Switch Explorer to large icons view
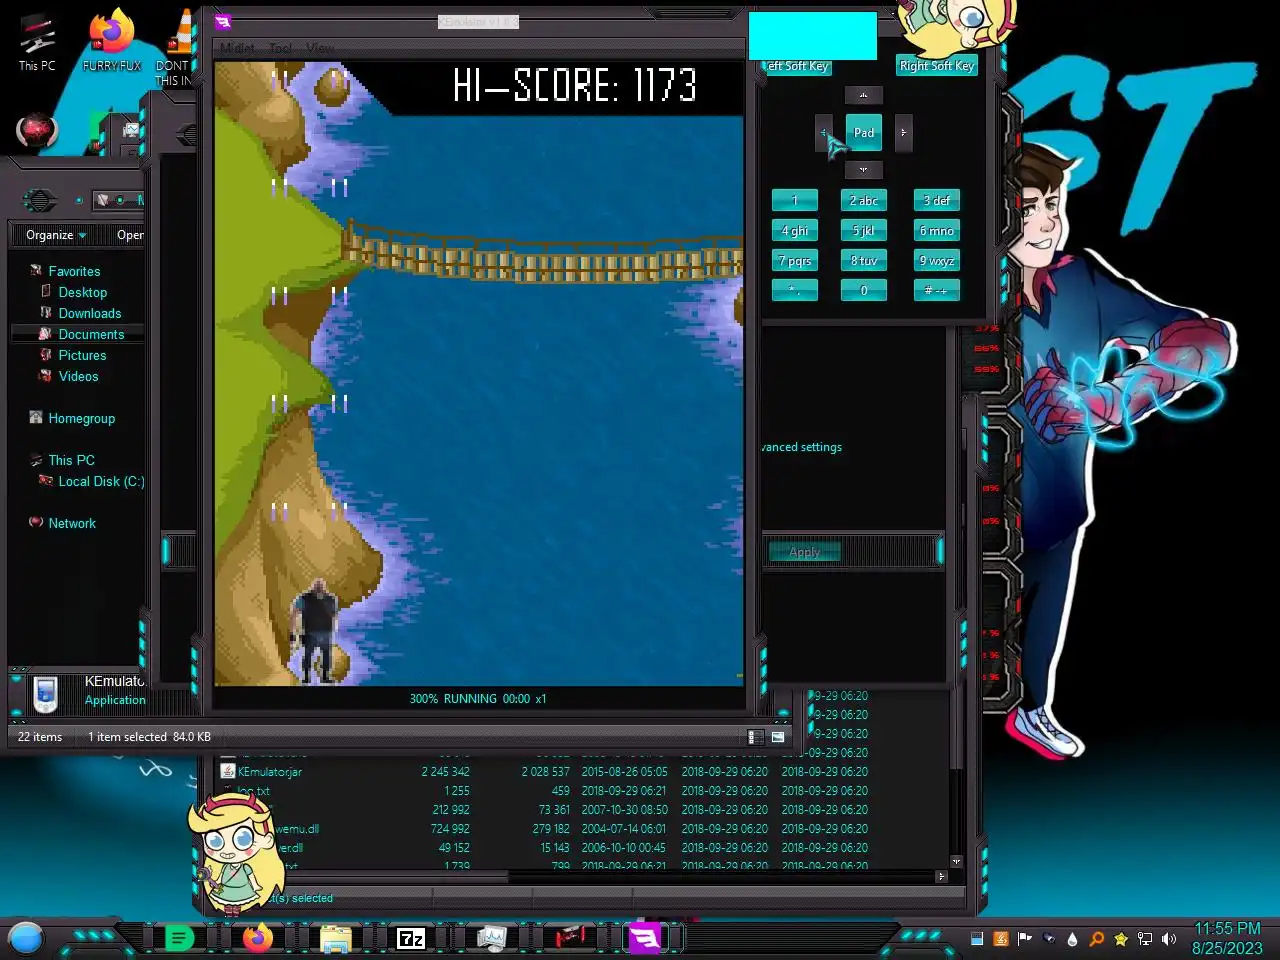The width and height of the screenshot is (1280, 960). coord(778,737)
